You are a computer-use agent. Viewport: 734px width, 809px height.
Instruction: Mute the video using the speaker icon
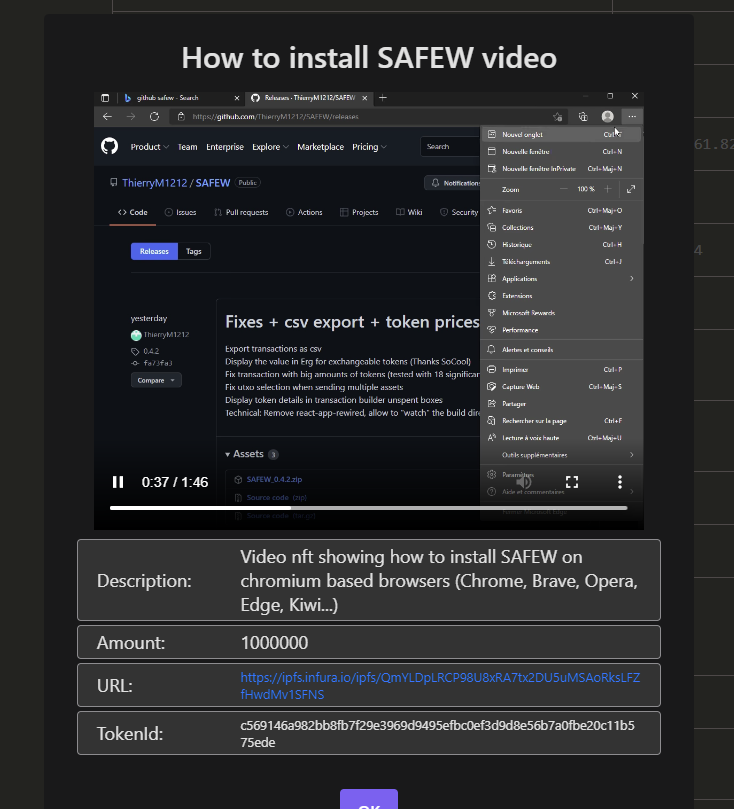click(x=524, y=482)
